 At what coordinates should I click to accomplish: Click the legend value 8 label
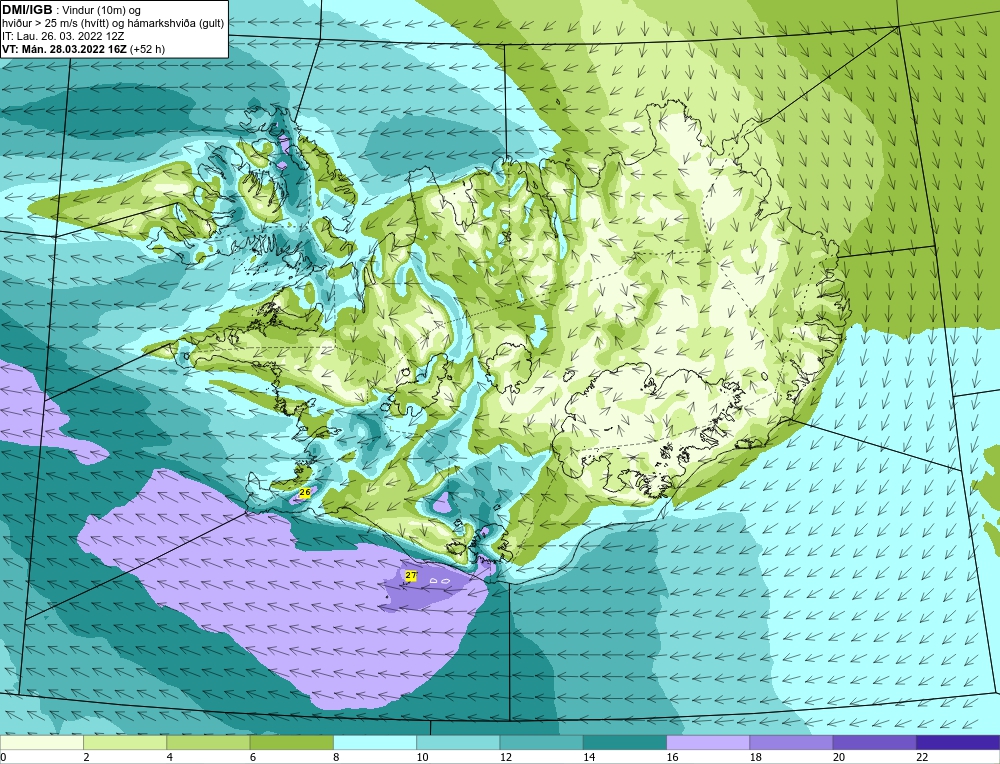(x=336, y=757)
